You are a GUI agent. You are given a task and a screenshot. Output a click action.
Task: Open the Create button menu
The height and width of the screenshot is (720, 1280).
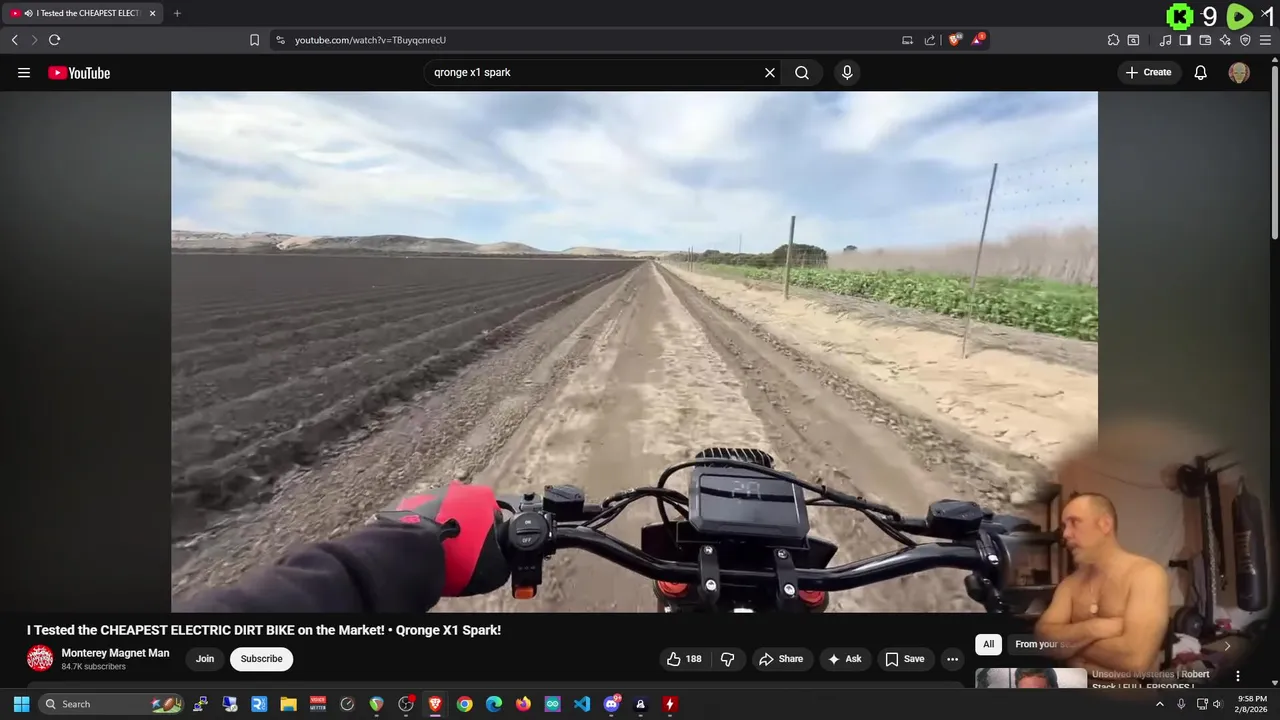(x=1148, y=72)
